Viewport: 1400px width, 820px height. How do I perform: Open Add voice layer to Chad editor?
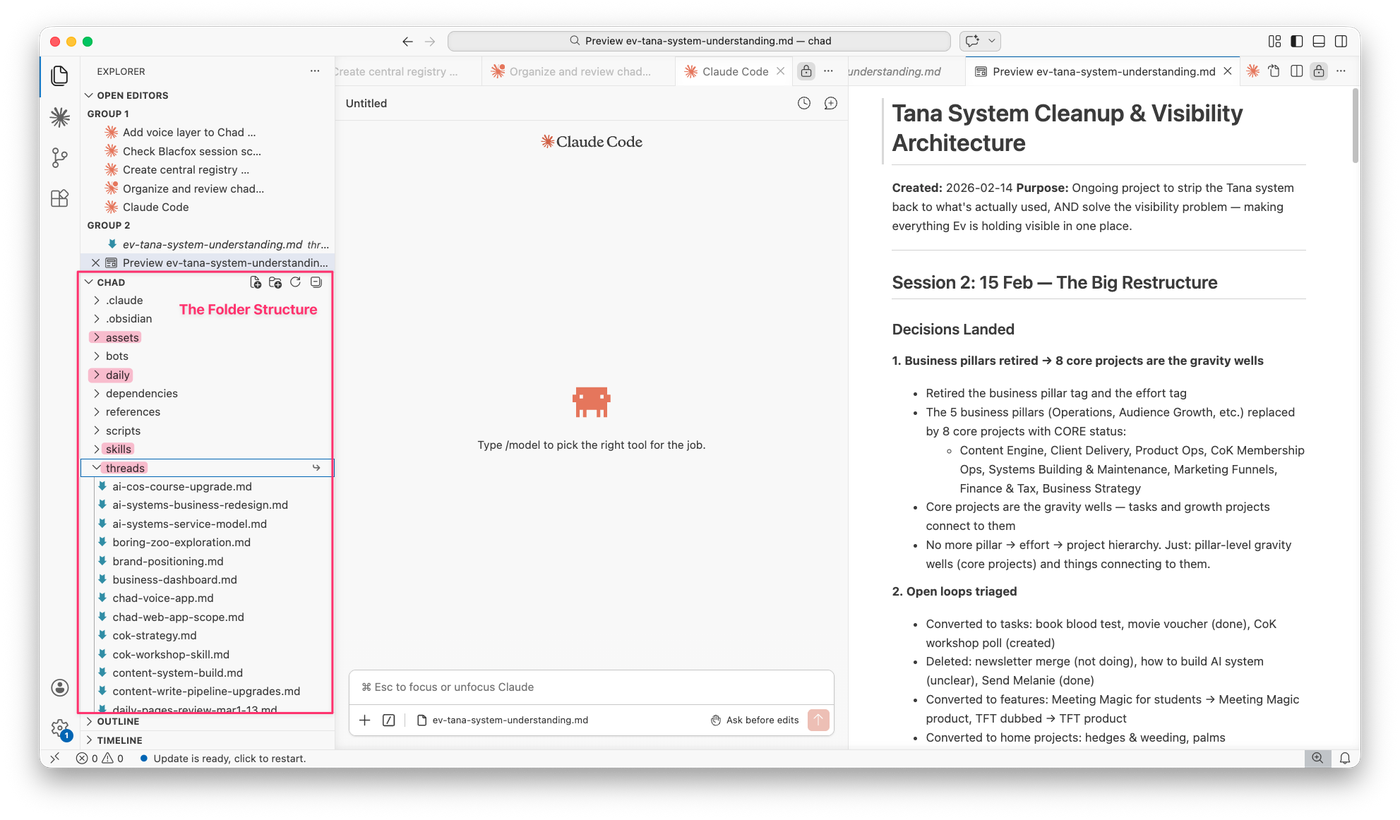189,132
